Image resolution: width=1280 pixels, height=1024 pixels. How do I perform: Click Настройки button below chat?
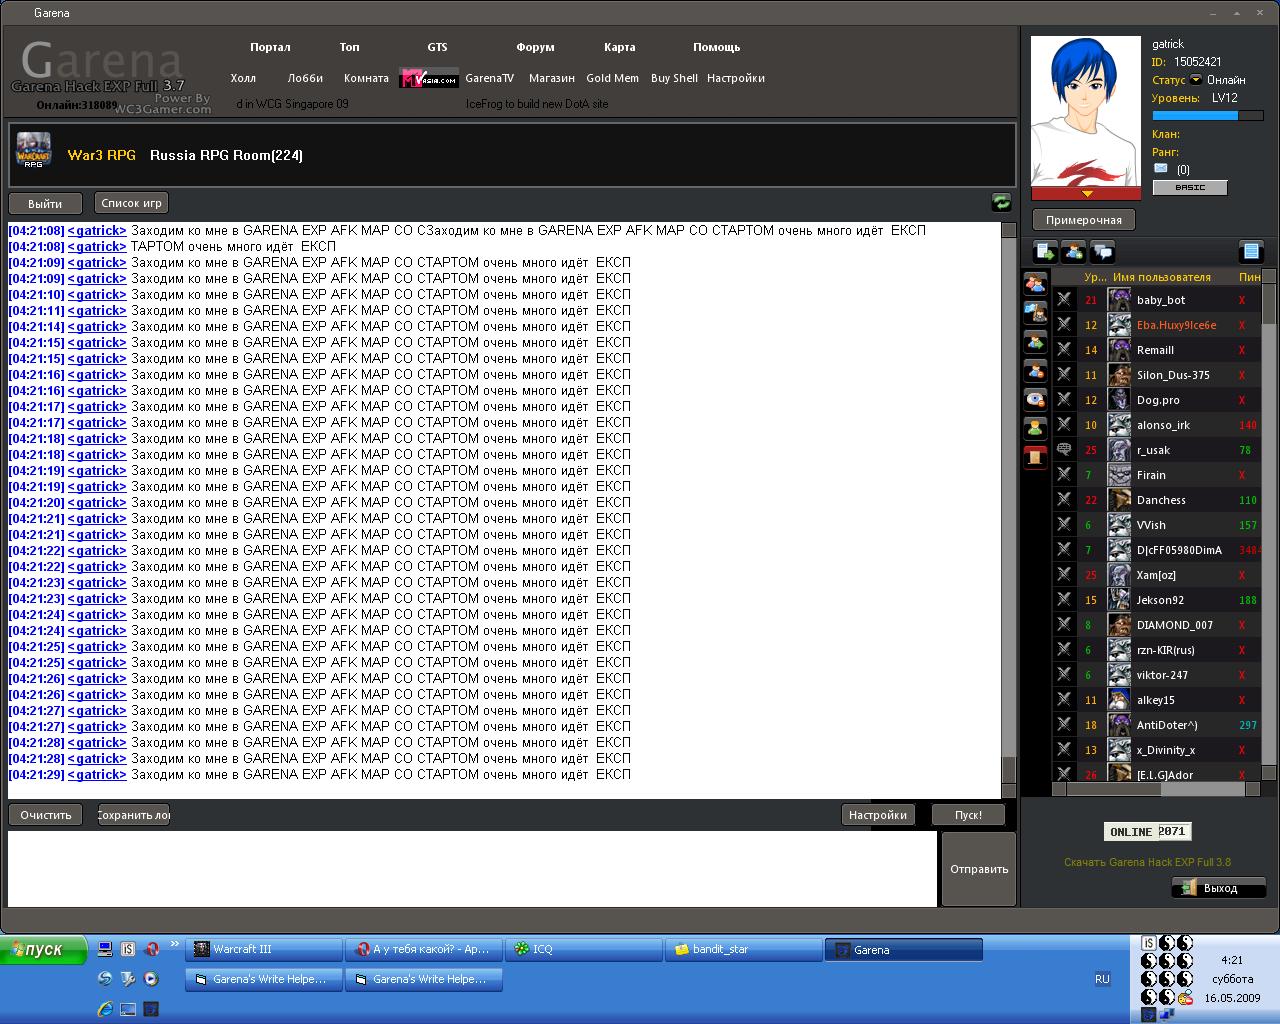pyautogui.click(x=878, y=815)
